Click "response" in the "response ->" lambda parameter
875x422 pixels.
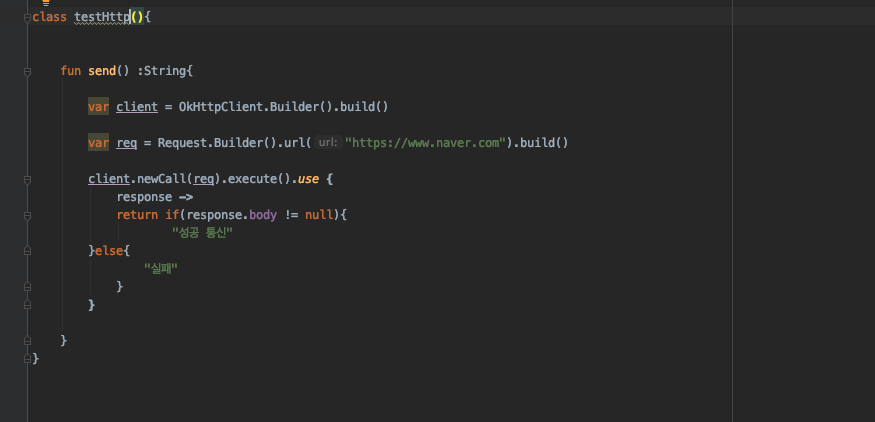(x=144, y=197)
